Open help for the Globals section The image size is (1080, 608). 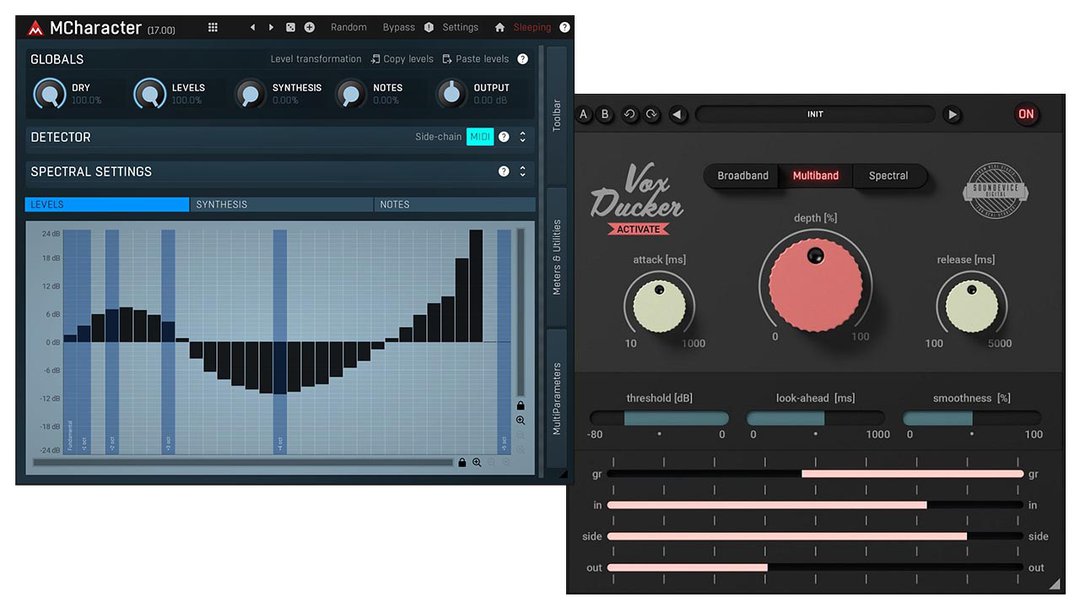coord(522,59)
